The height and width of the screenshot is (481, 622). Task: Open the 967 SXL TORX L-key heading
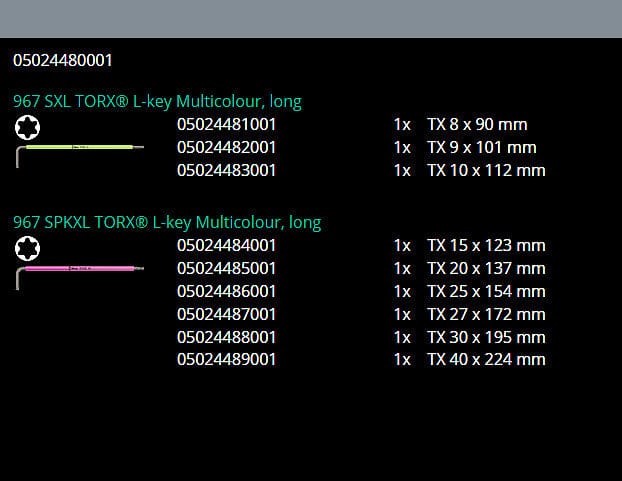click(x=157, y=101)
